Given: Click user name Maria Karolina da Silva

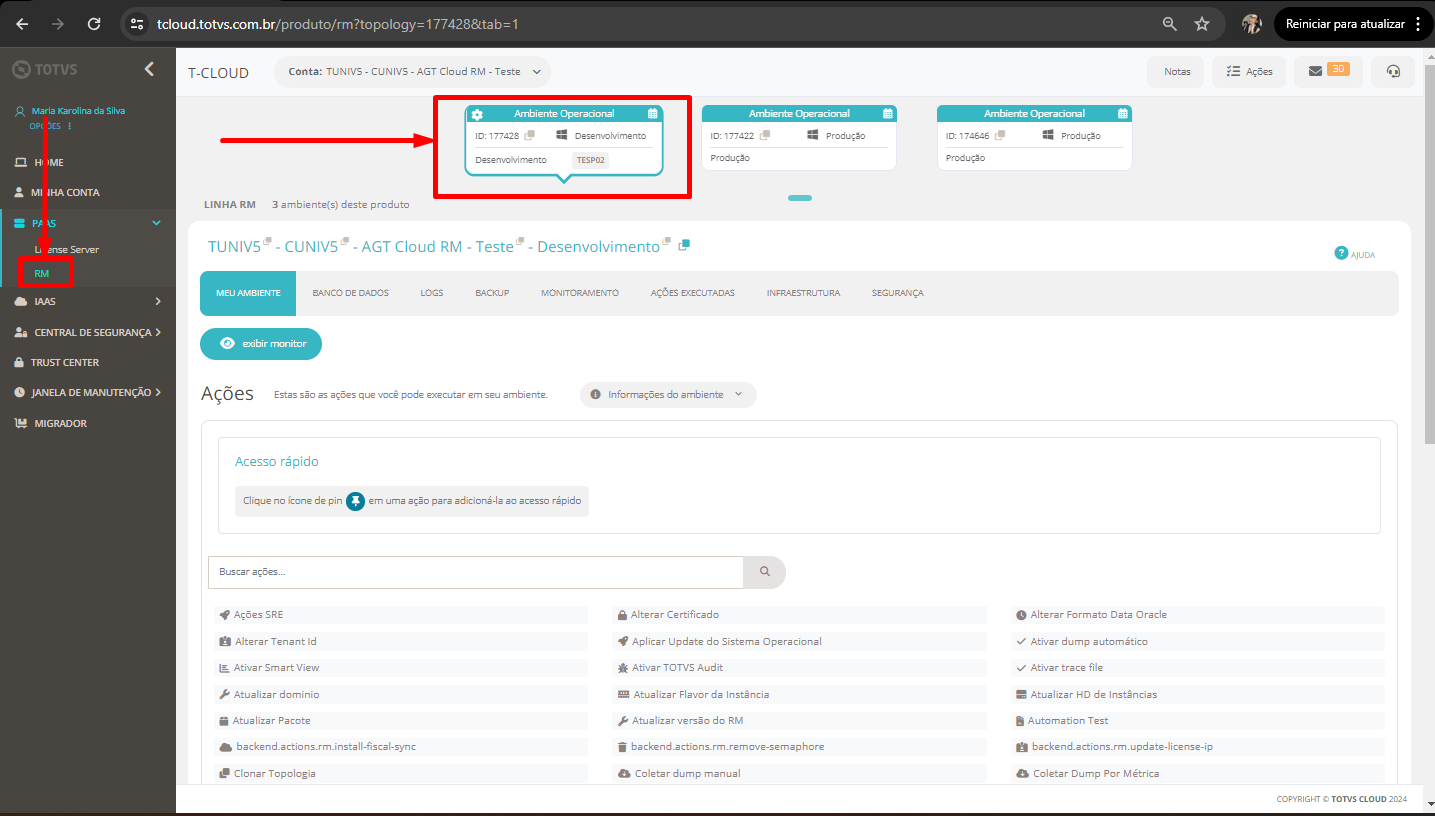Looking at the screenshot, I should [x=78, y=111].
